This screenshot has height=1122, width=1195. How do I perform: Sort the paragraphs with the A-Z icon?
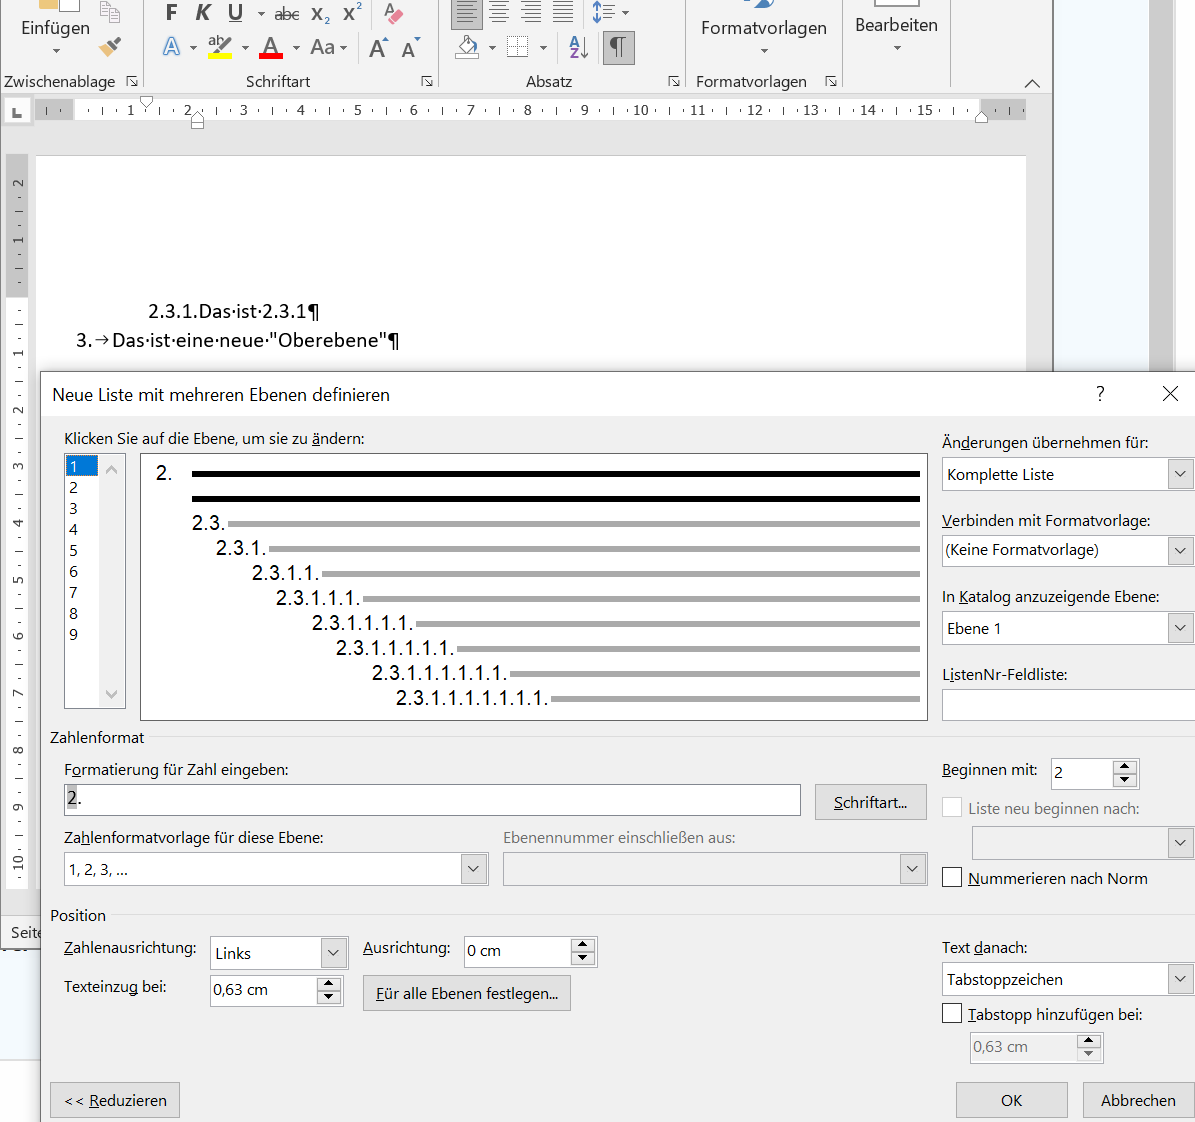[578, 47]
